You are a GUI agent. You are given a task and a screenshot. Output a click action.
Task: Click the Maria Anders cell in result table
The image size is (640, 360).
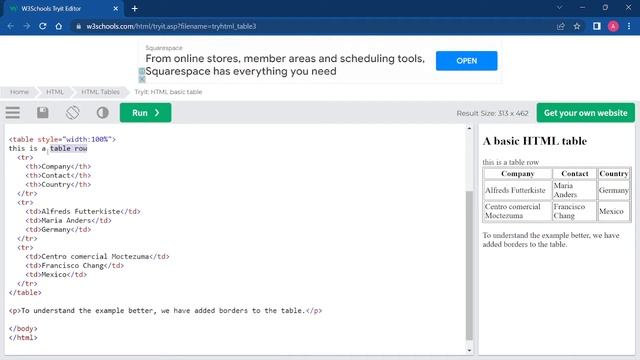click(574, 190)
